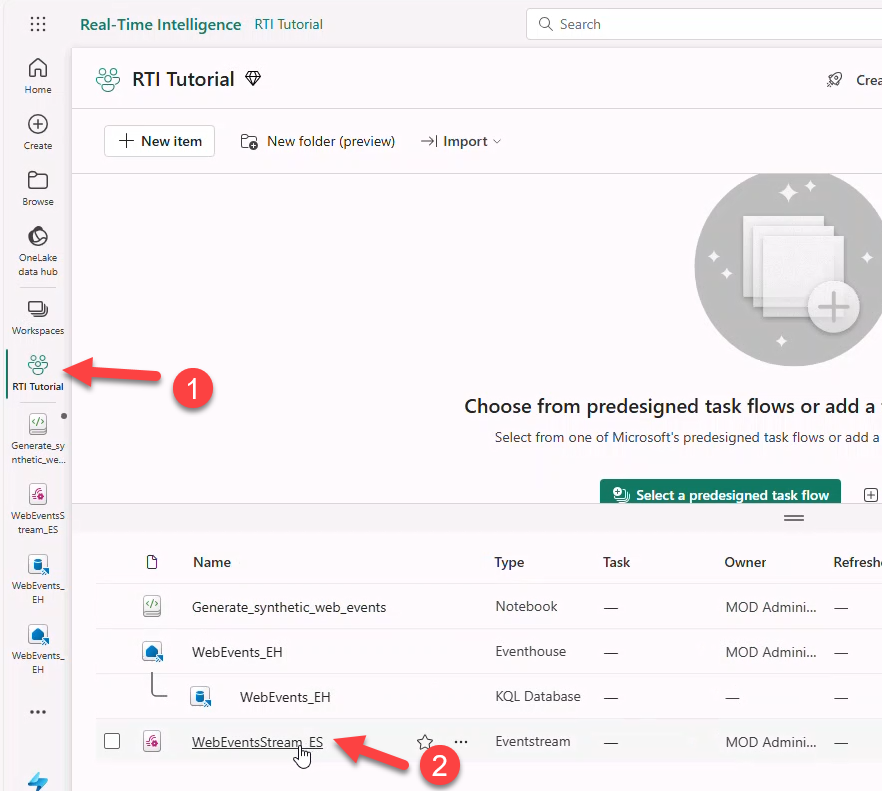The height and width of the screenshot is (791, 882).
Task: Collapse the WebEvents_EH eventhouse tree
Action: [x=152, y=652]
